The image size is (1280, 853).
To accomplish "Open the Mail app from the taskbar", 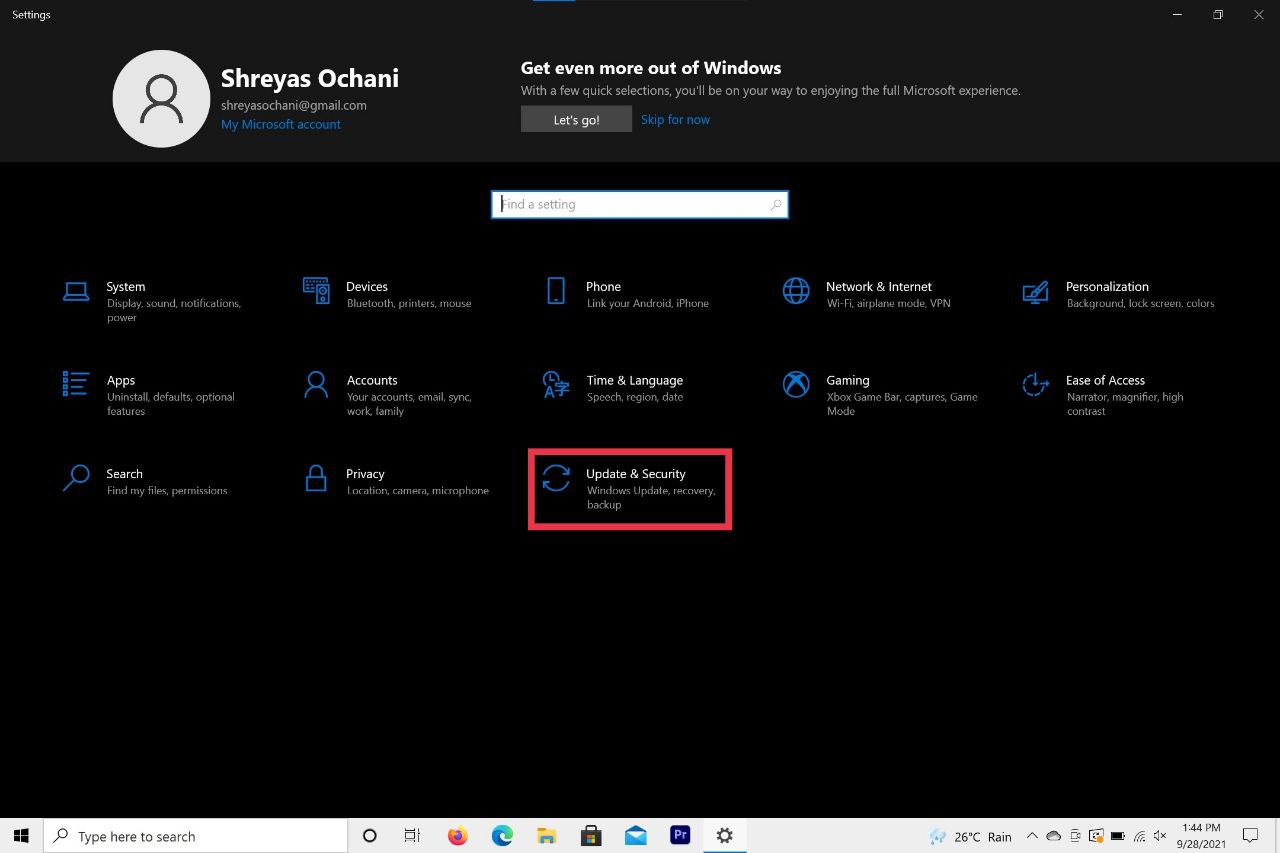I will click(x=635, y=836).
